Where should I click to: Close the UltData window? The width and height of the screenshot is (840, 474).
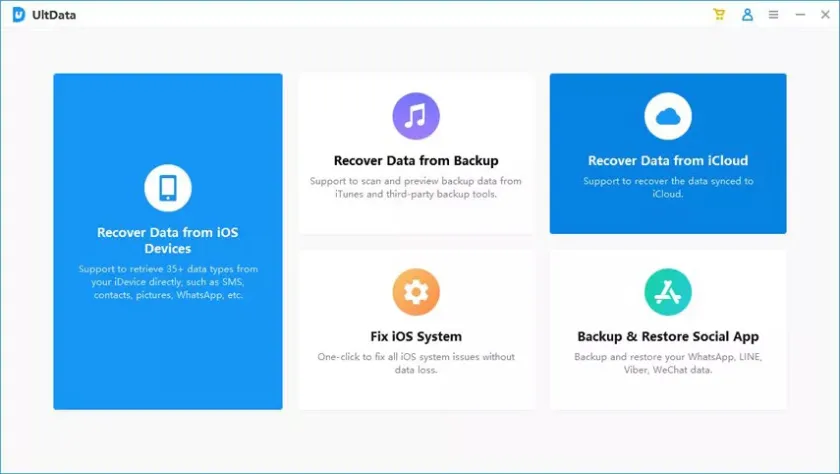pyautogui.click(x=825, y=15)
